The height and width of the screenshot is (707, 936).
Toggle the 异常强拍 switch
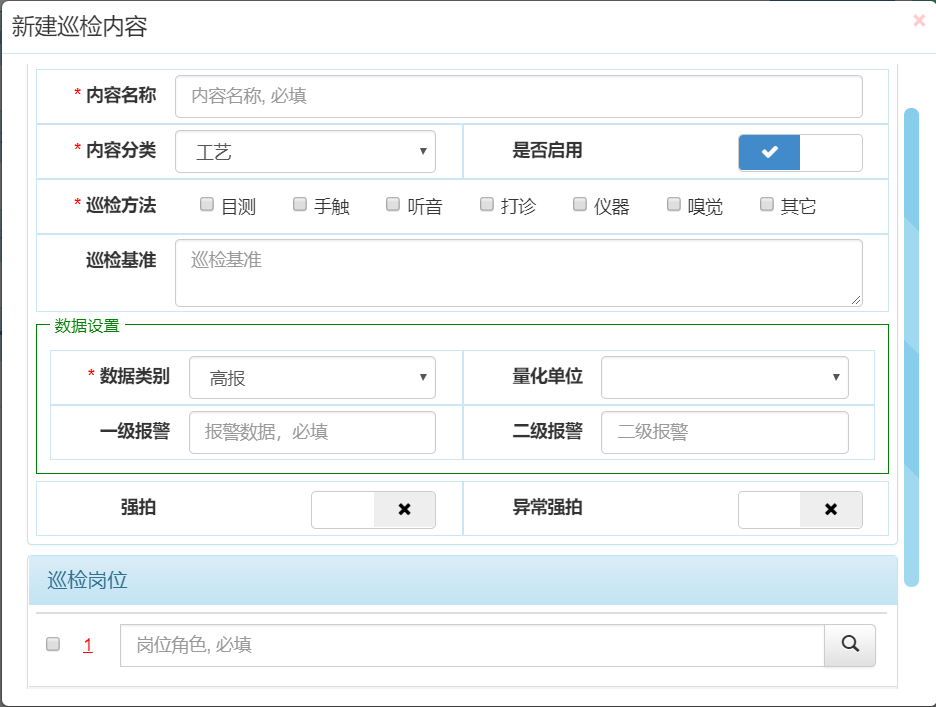pos(800,509)
